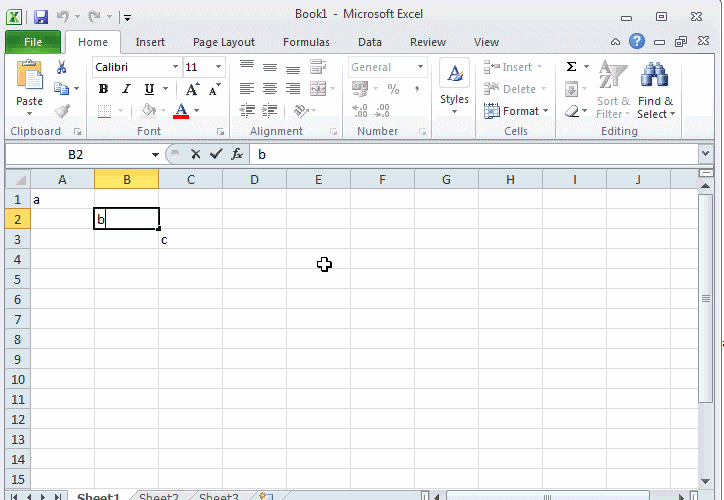Click the Cut scissors icon

[x=61, y=67]
